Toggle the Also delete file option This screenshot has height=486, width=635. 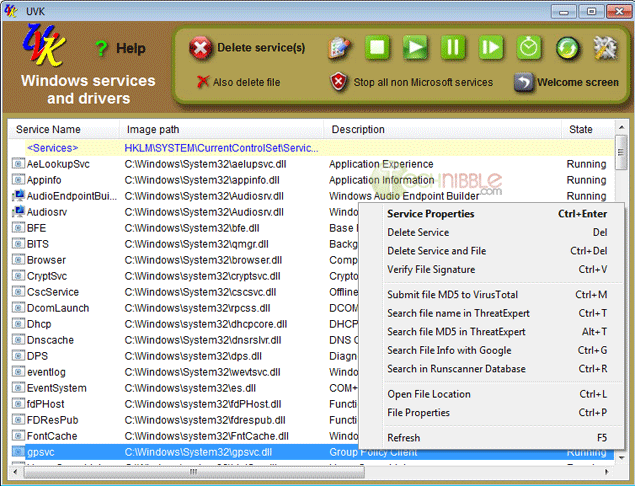238,82
